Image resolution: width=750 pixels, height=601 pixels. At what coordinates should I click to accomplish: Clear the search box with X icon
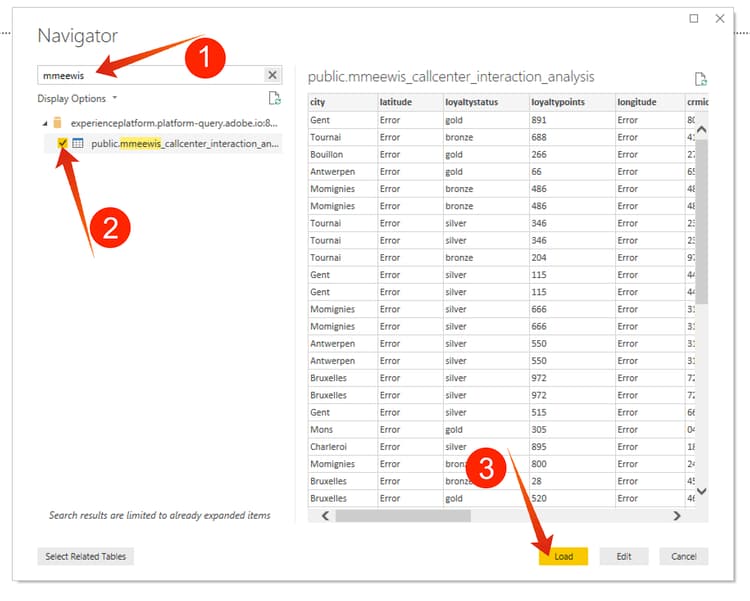(x=272, y=75)
